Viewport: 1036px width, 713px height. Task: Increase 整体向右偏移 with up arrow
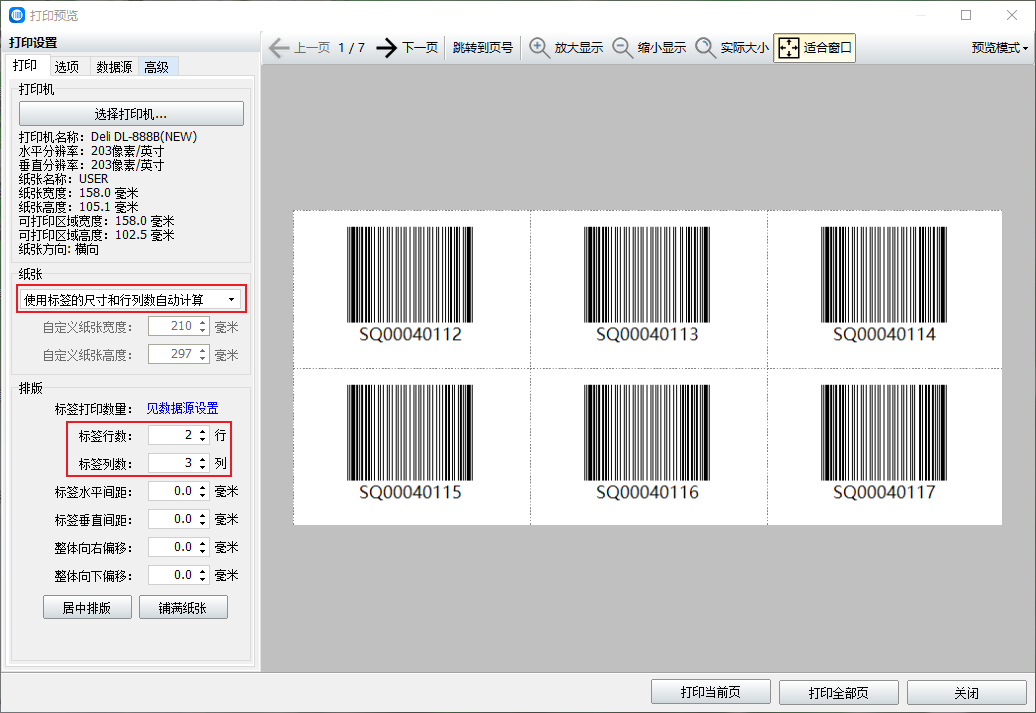pos(203,543)
